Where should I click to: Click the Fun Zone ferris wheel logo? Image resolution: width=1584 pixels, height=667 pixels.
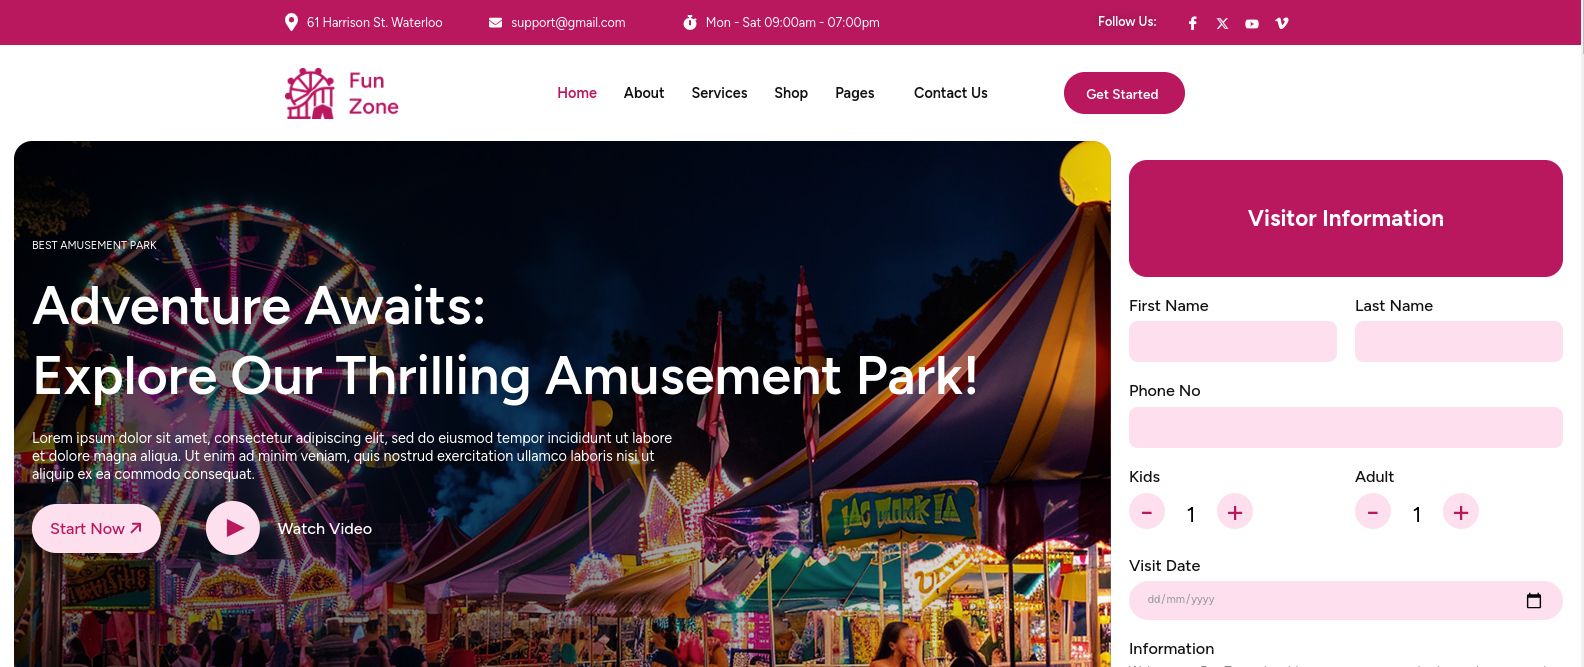310,93
